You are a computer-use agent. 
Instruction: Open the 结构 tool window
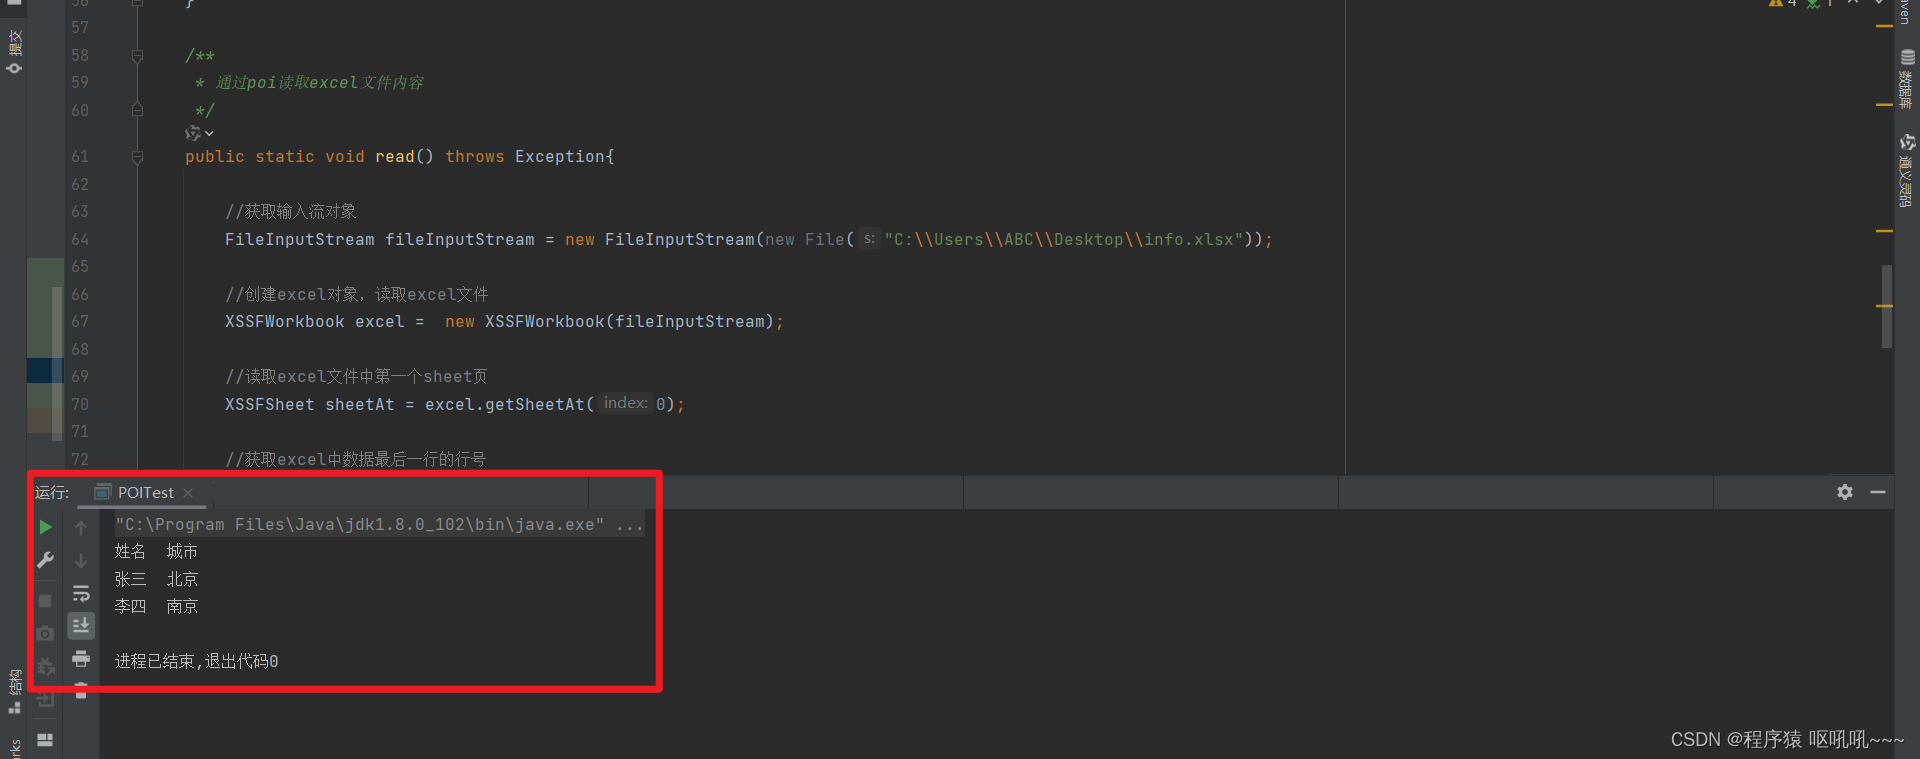(15, 691)
